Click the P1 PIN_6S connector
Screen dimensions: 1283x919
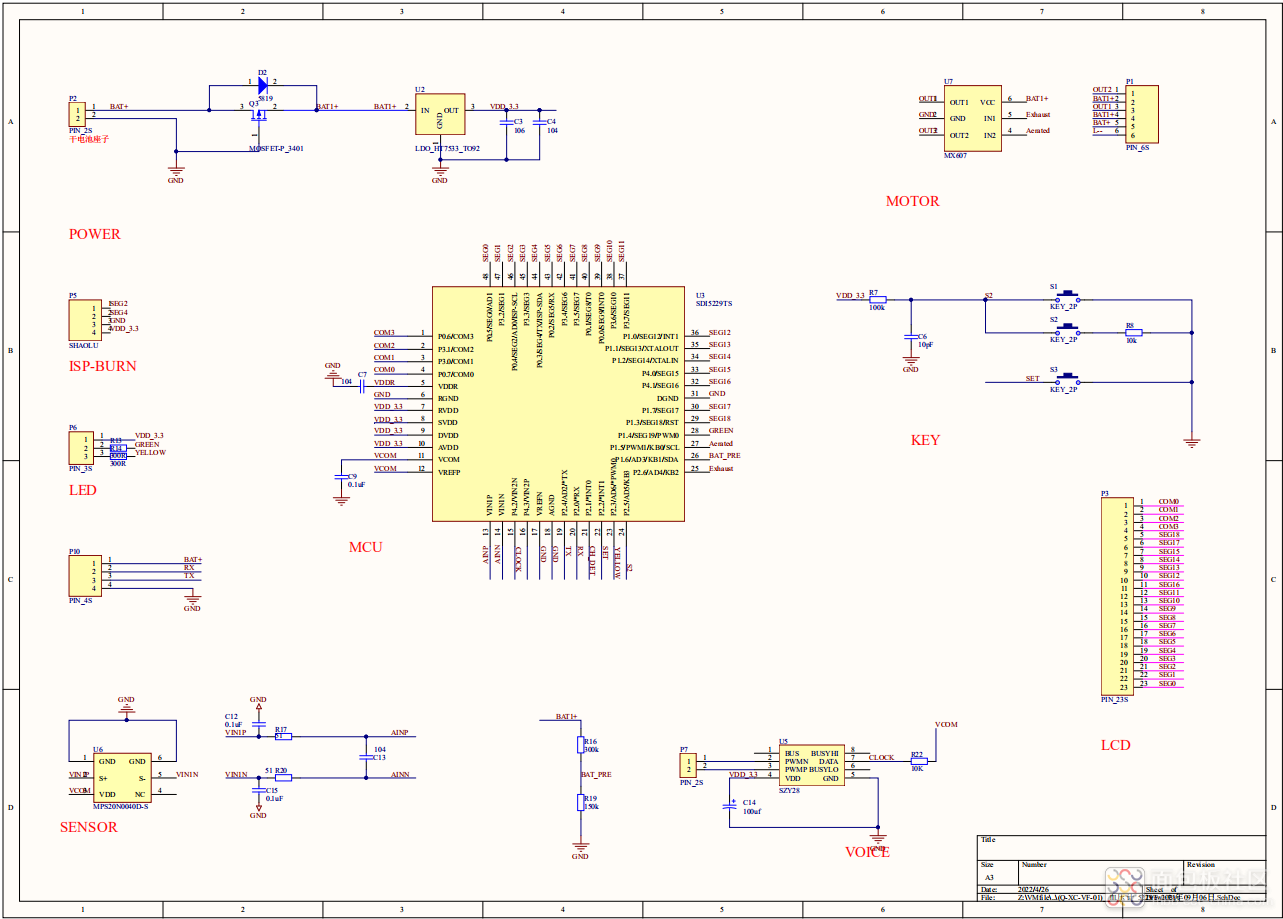(x=1140, y=114)
